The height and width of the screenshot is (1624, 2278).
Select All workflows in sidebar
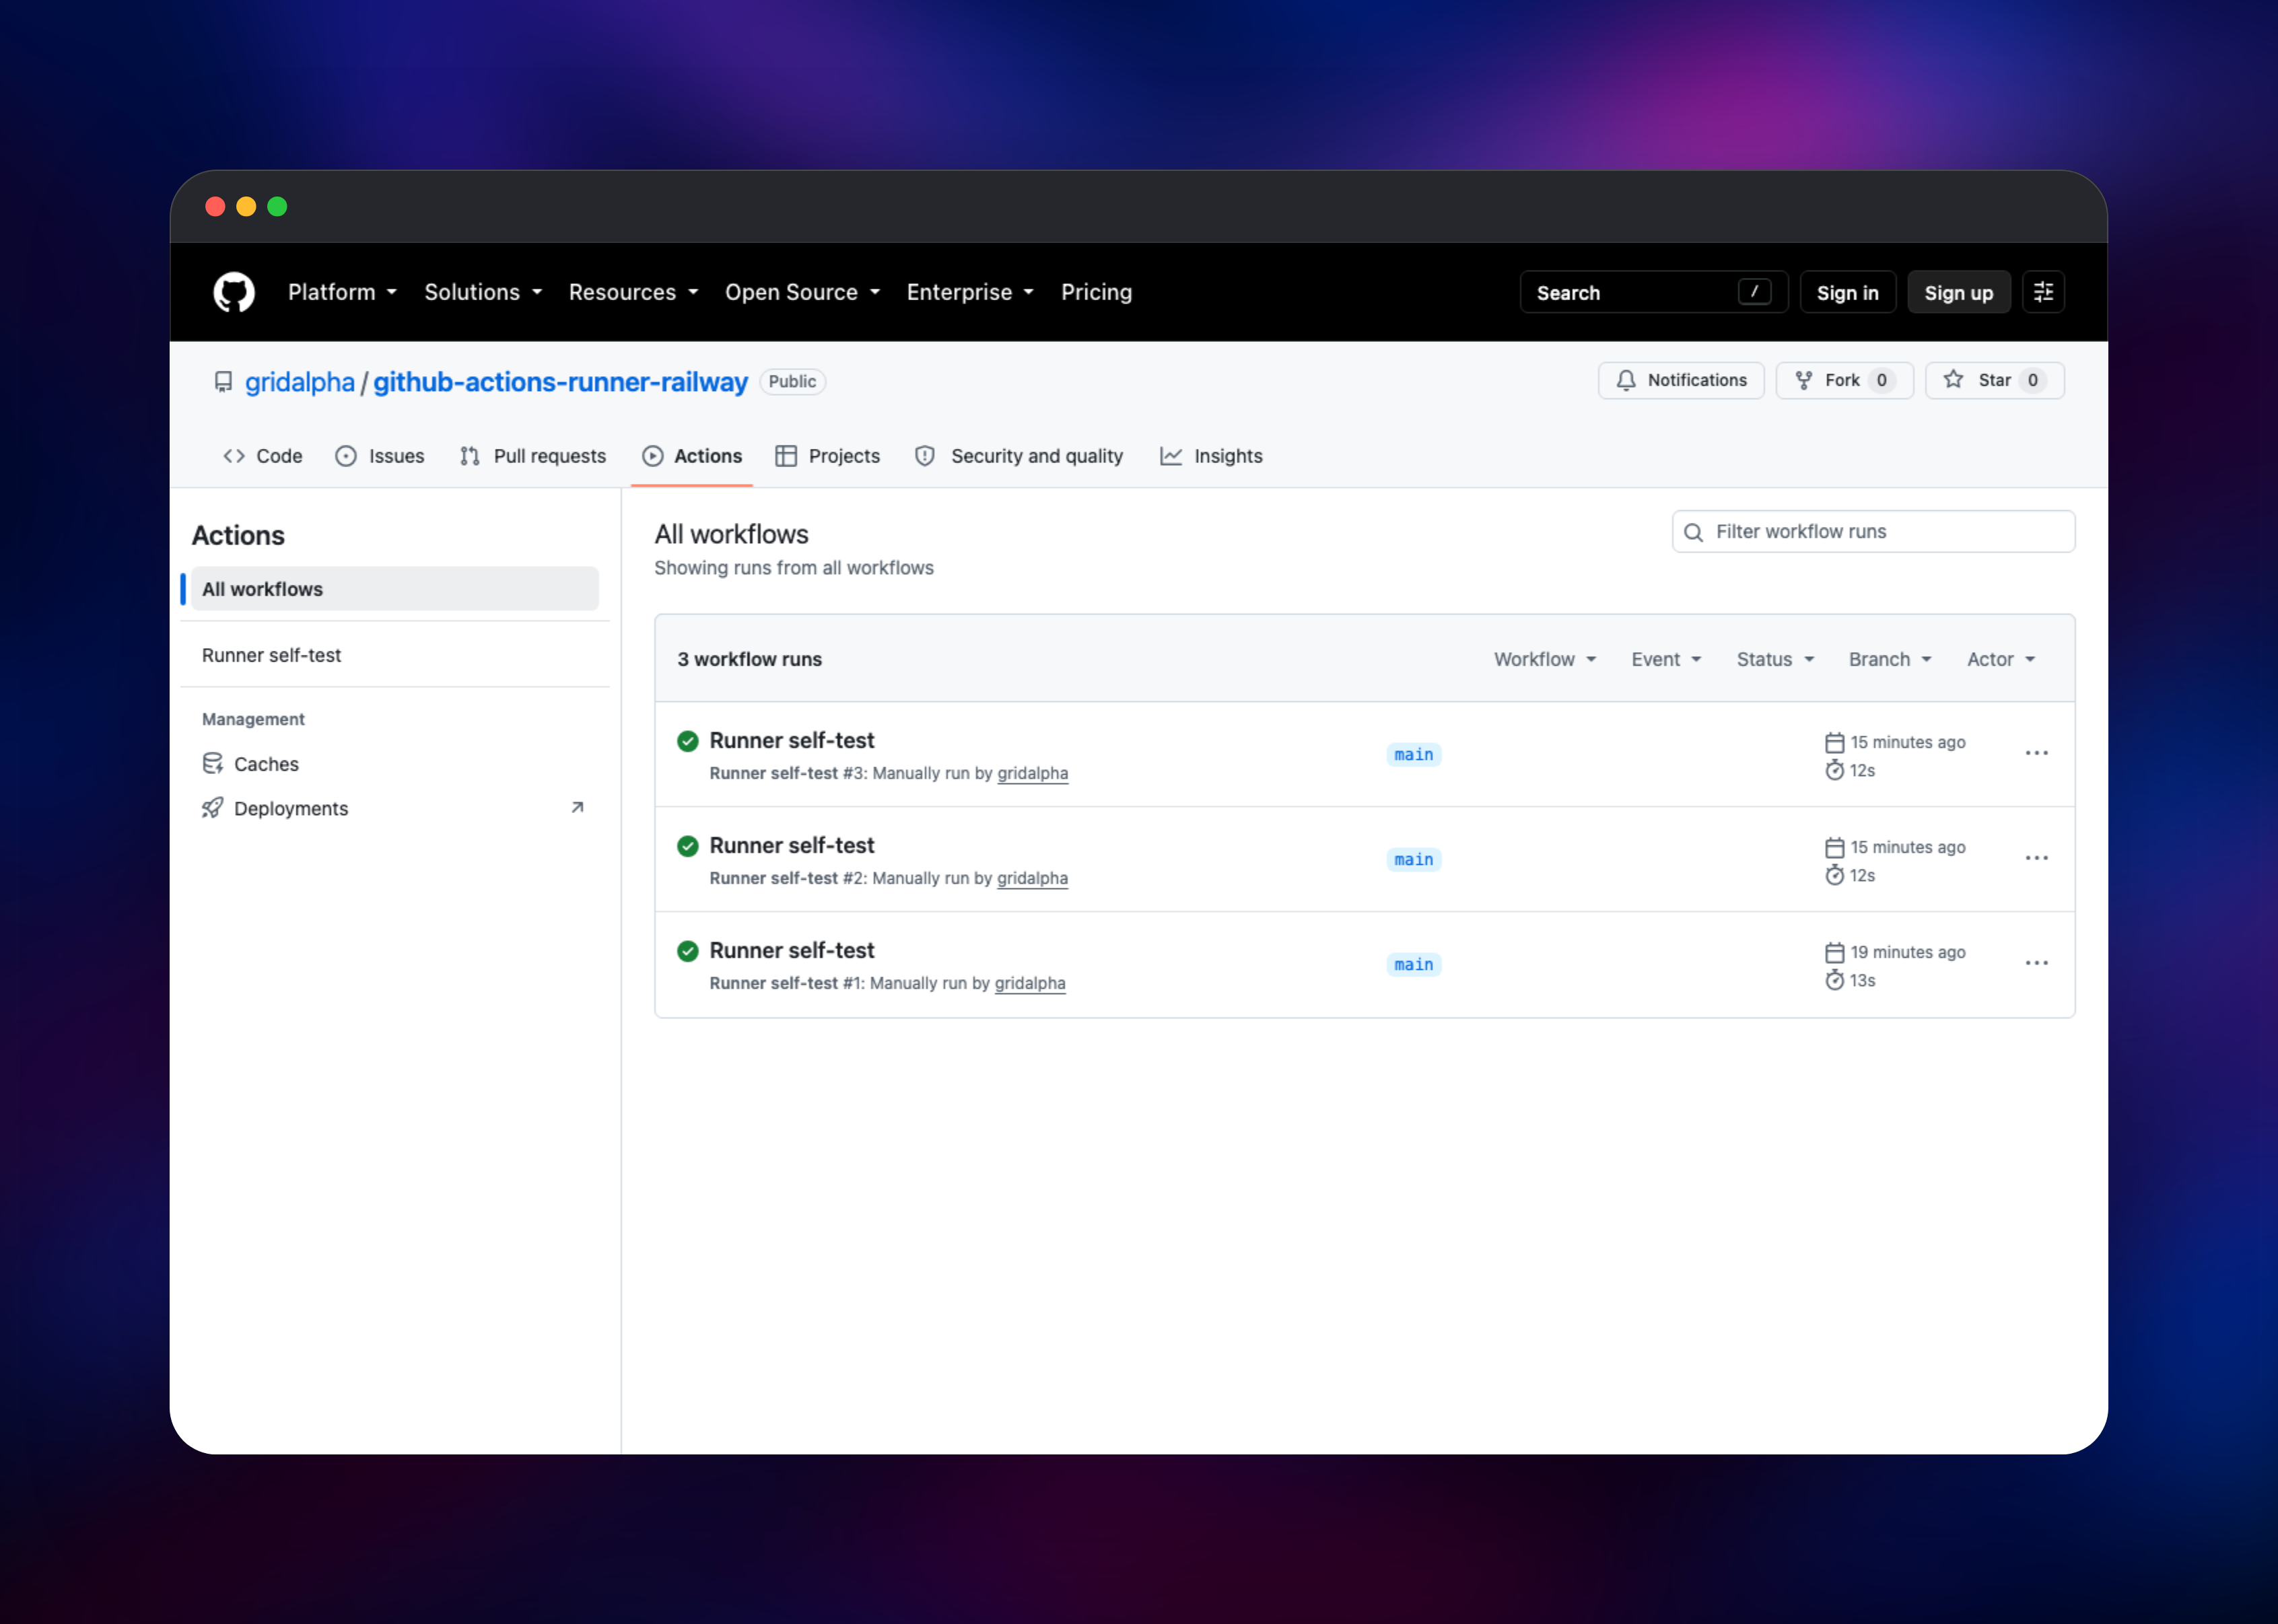point(394,589)
